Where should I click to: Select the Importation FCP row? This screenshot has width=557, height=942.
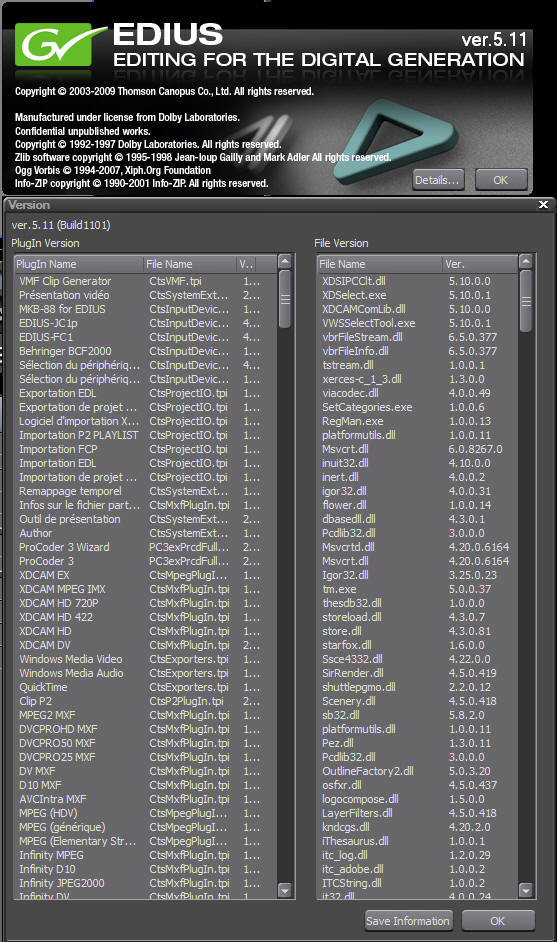pyautogui.click(x=145, y=449)
